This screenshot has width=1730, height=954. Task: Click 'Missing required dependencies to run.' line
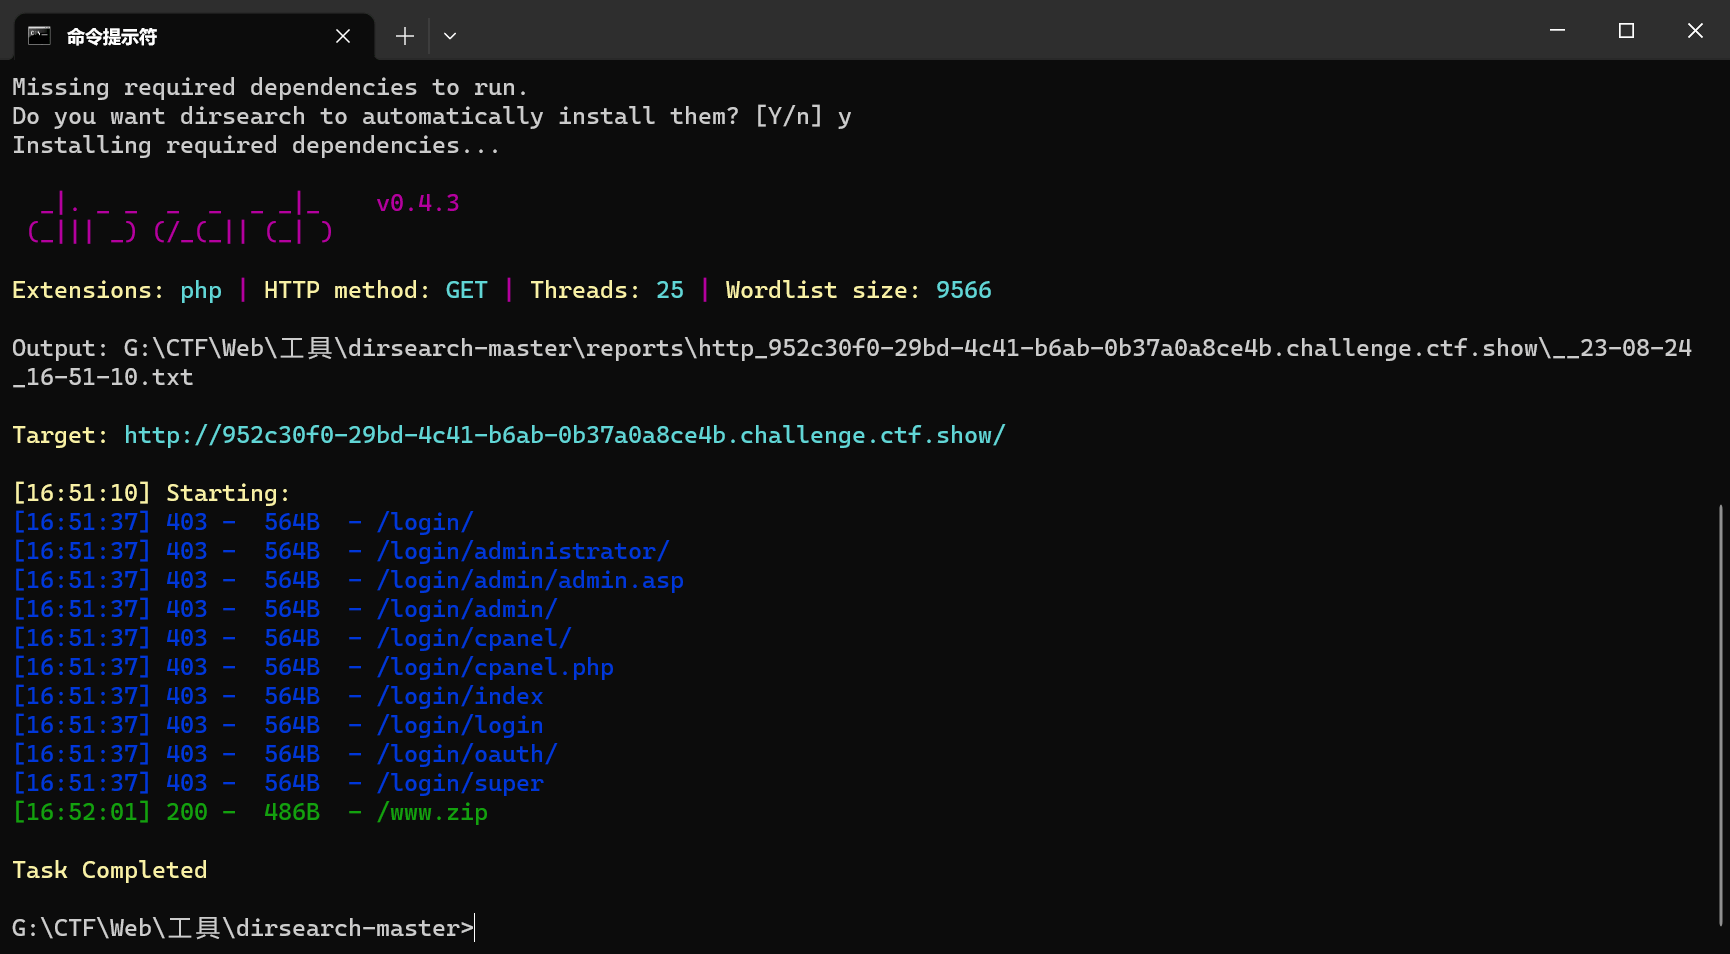270,87
